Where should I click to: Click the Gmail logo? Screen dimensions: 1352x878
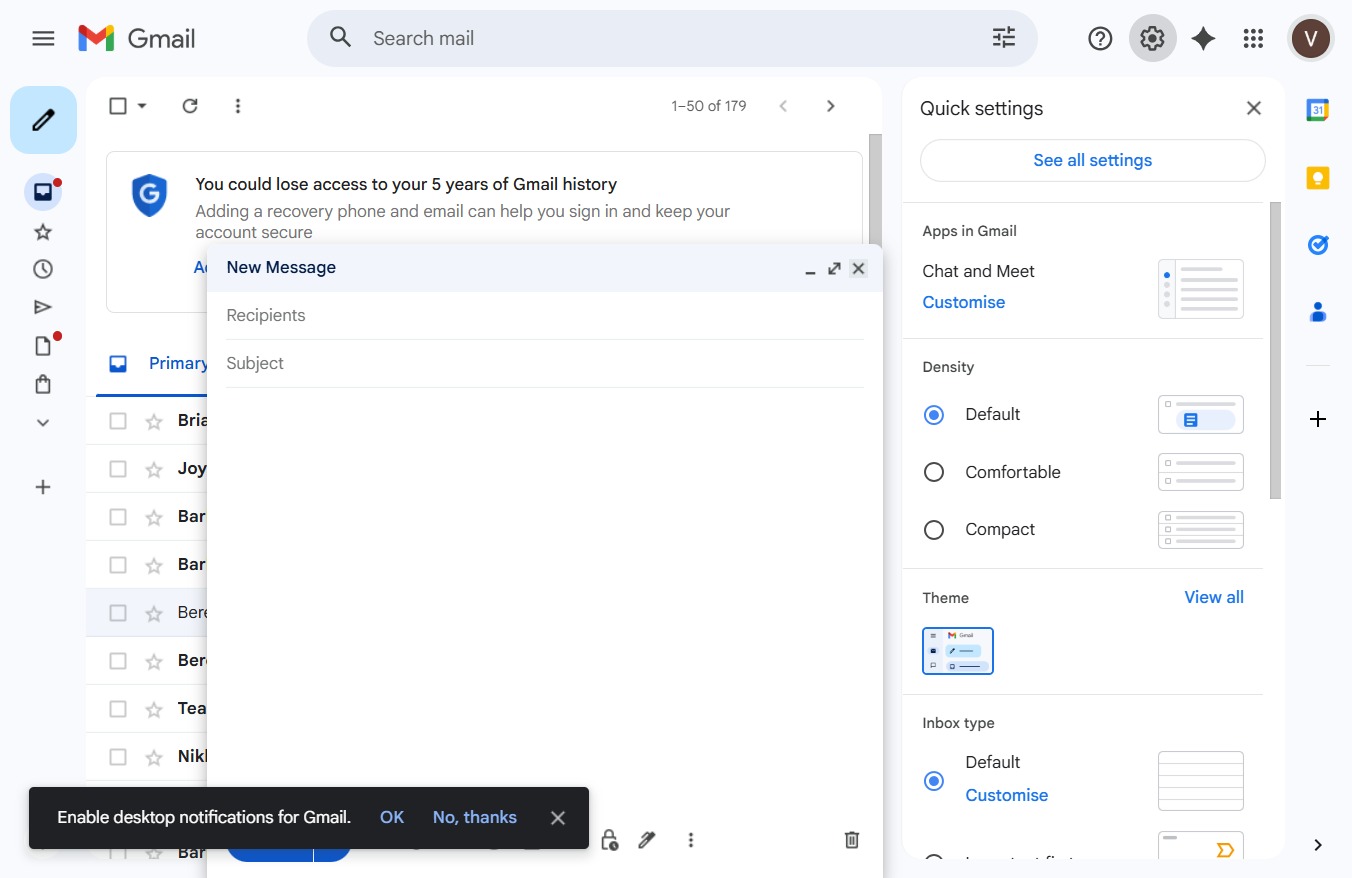point(137,38)
